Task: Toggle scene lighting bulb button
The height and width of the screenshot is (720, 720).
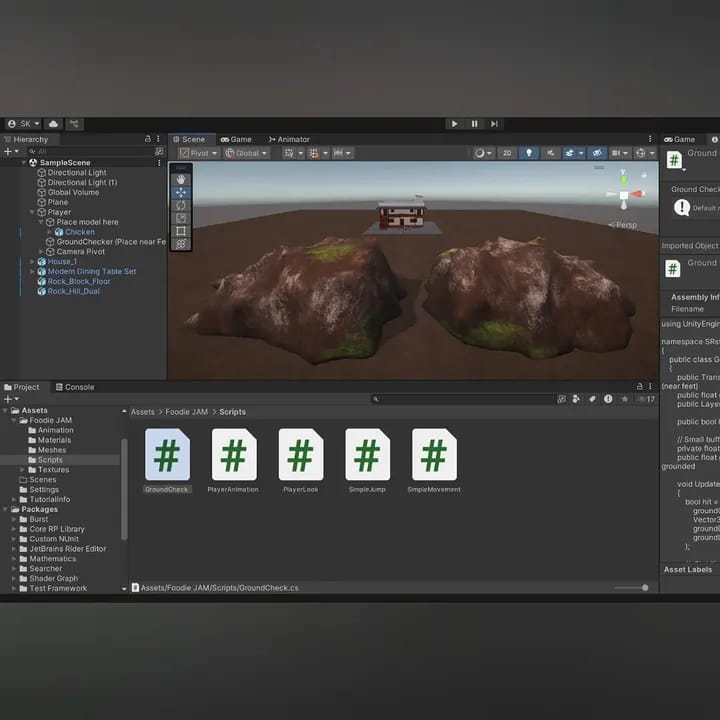Action: tap(529, 153)
